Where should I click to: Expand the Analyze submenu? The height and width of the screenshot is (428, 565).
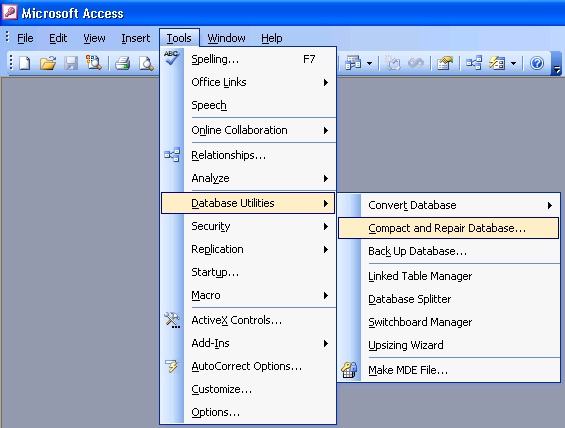248,178
